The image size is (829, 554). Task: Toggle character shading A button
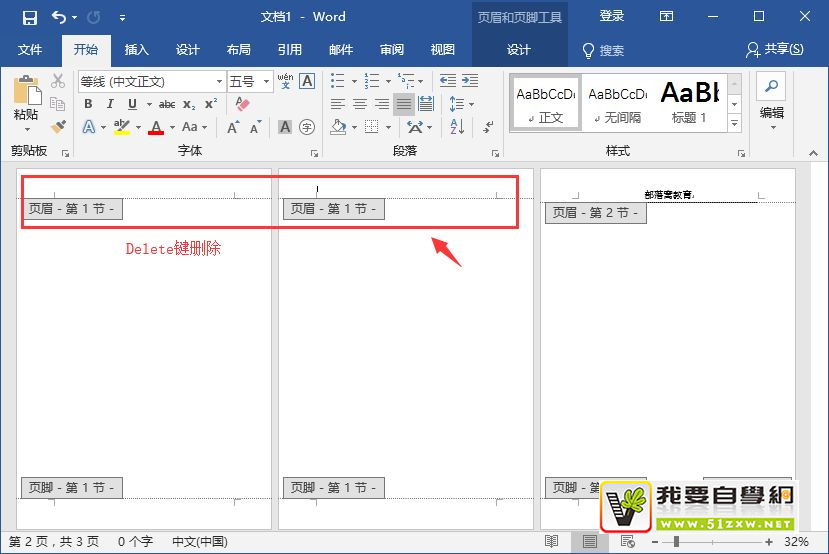[x=285, y=127]
